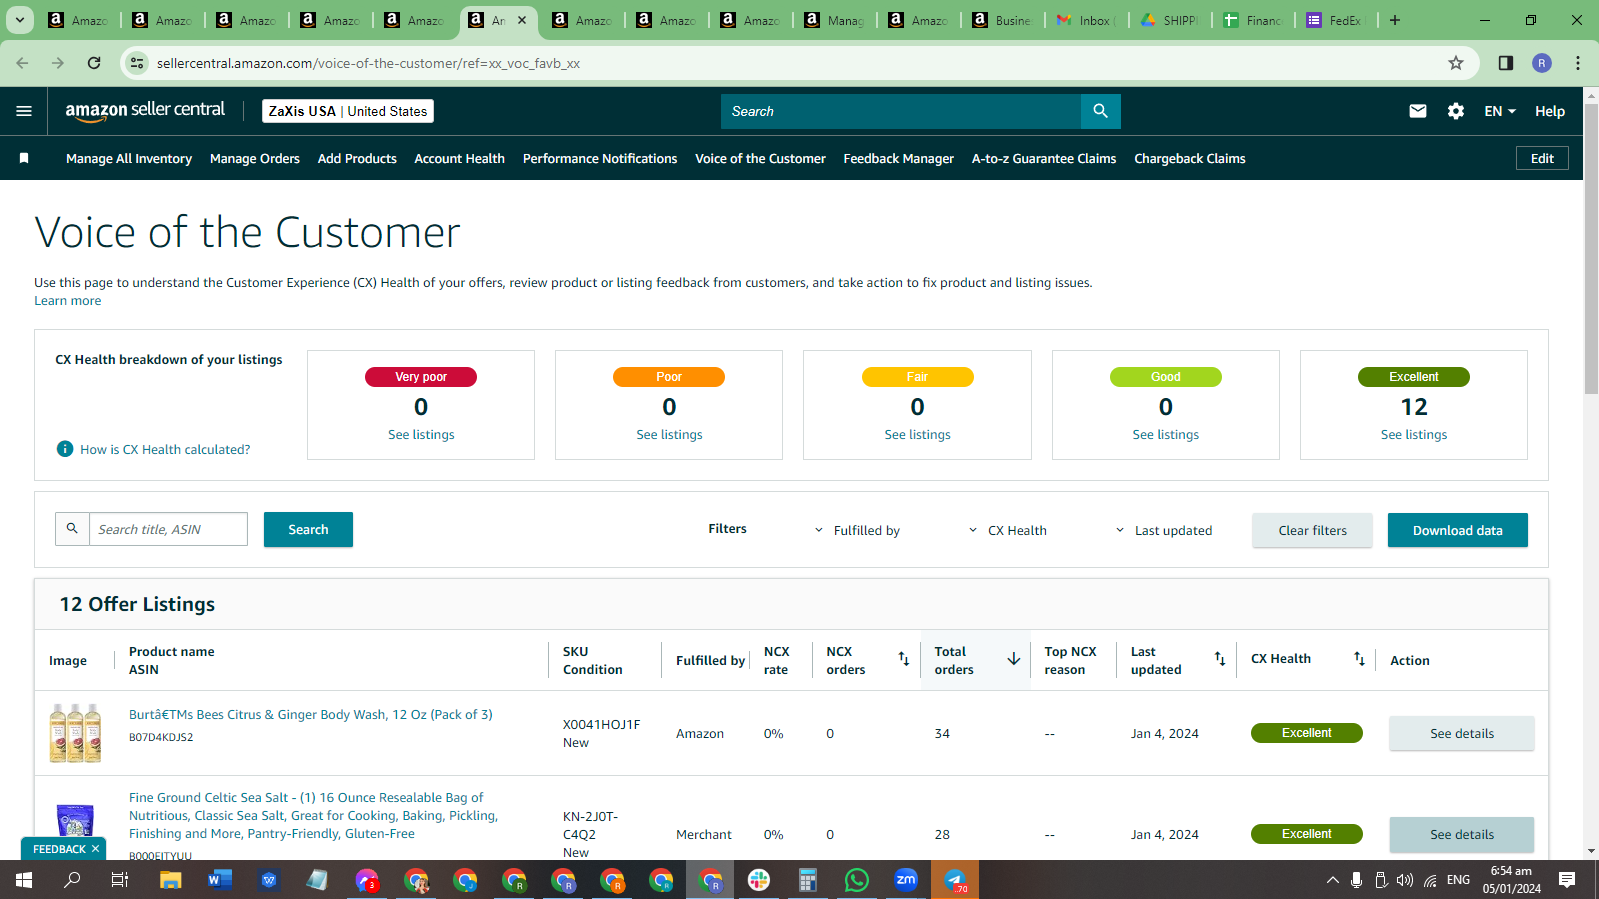Click the Amazon Seller Central logo
This screenshot has height=899, width=1599.
pos(145,111)
